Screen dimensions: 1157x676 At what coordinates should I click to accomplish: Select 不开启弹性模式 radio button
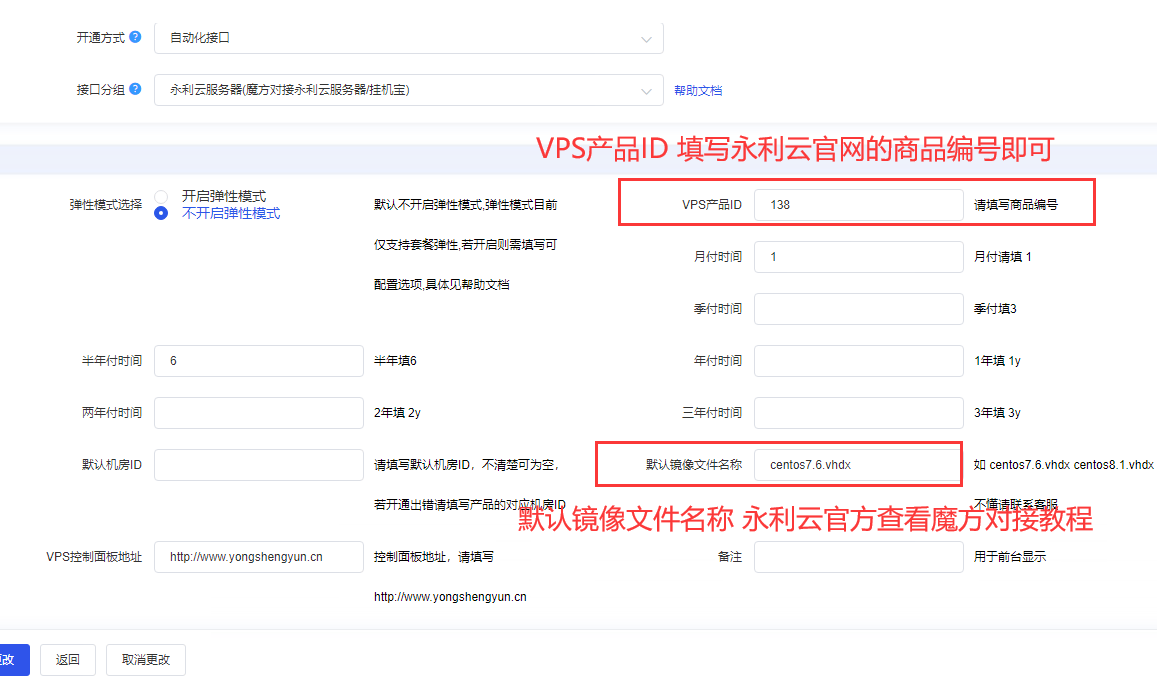tap(161, 213)
